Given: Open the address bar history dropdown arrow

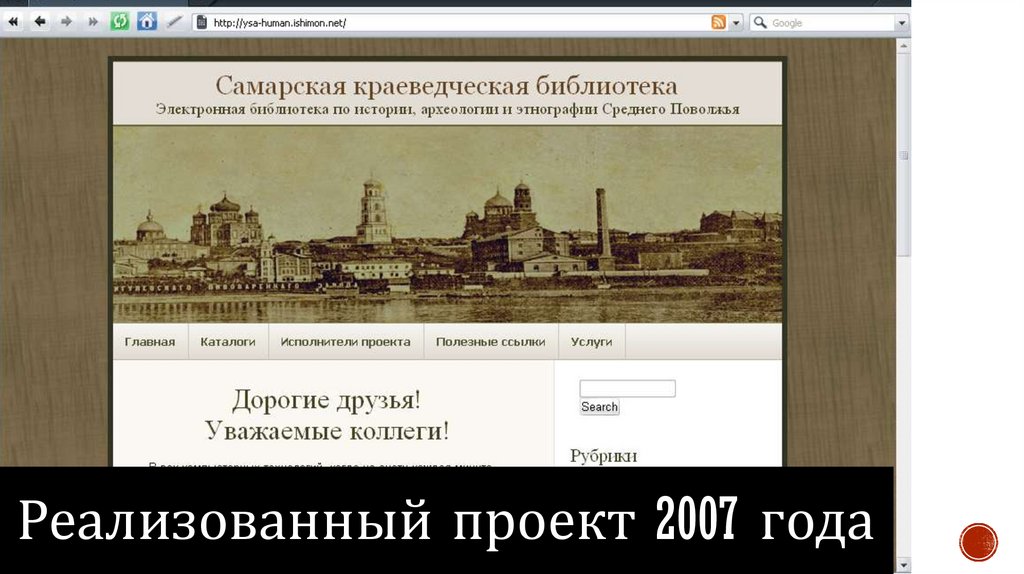Looking at the screenshot, I should (x=736, y=23).
